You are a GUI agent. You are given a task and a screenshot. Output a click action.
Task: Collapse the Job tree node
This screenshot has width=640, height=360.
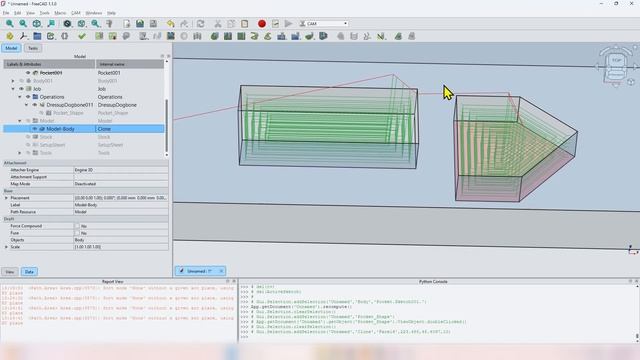click(13, 89)
